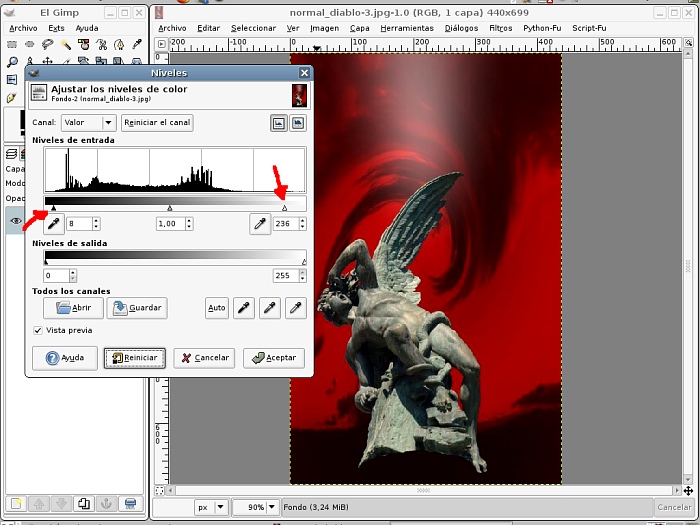700x525 pixels.
Task: Pick black point for all channels
Action: click(x=244, y=308)
